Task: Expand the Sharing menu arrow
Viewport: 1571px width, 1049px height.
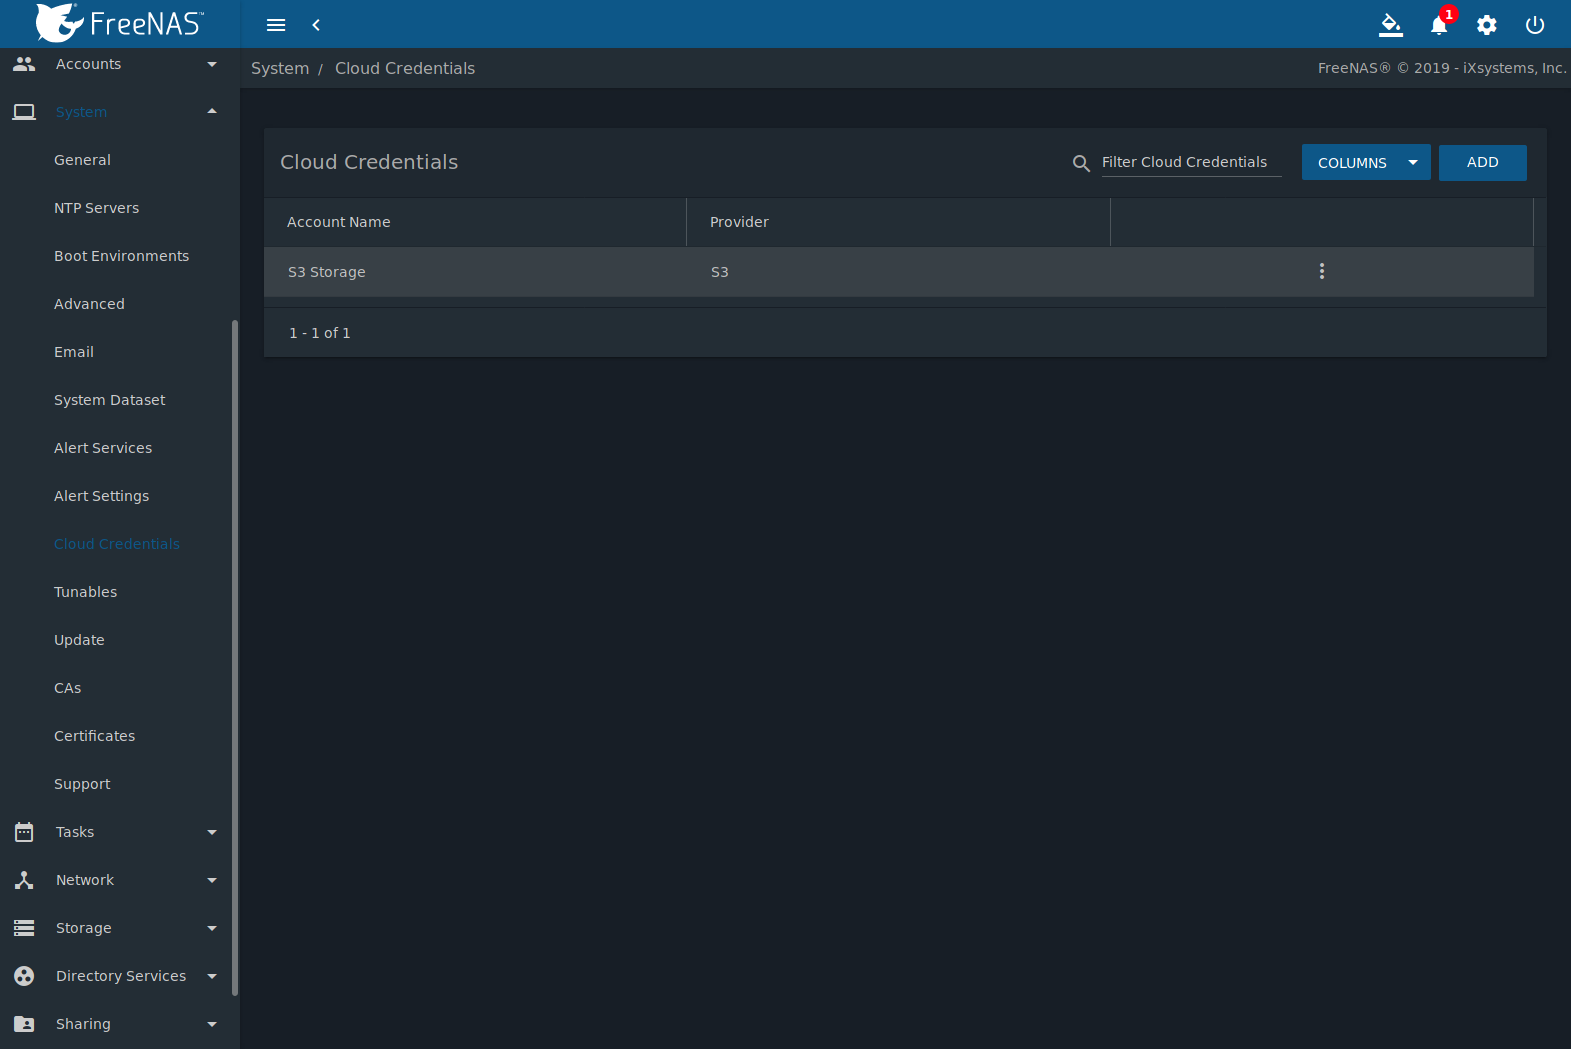Action: 212,1024
